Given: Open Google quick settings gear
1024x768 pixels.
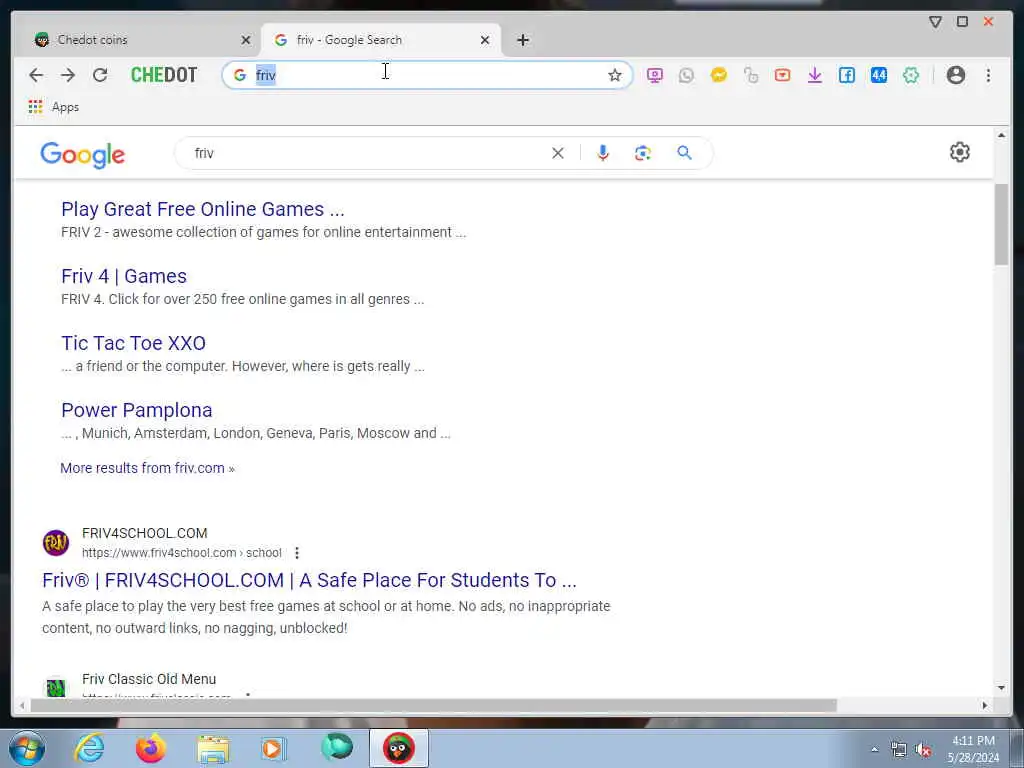Looking at the screenshot, I should (959, 152).
